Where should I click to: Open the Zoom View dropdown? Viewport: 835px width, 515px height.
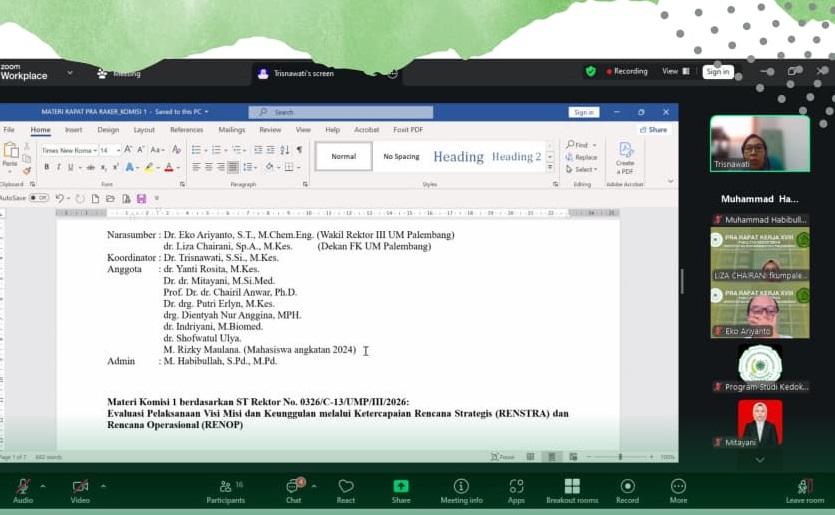coord(673,72)
